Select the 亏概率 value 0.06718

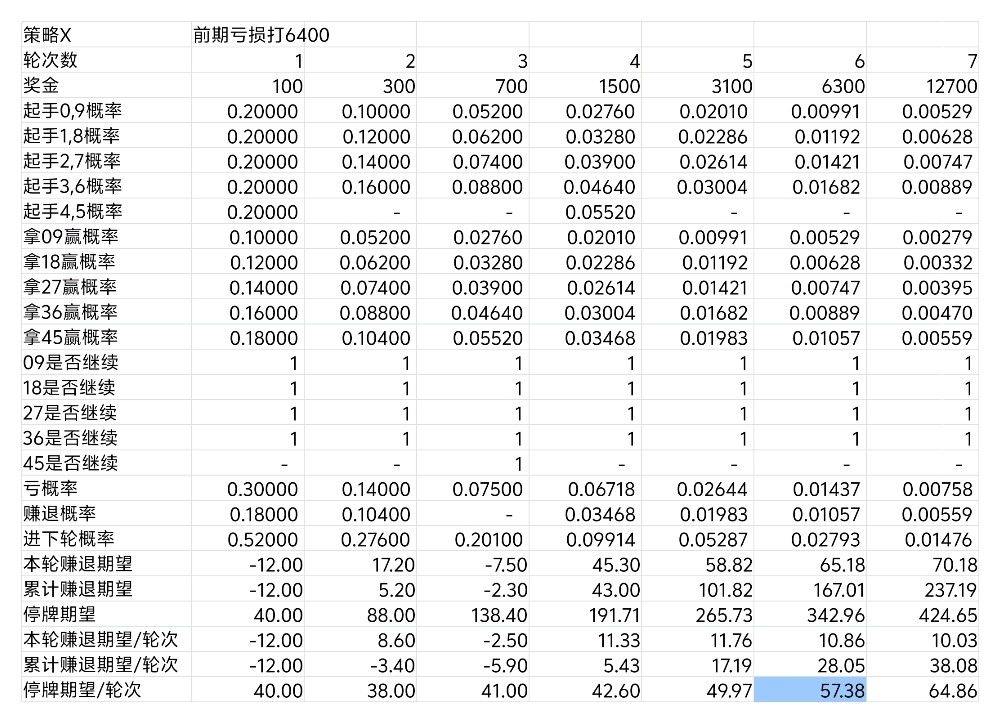[x=601, y=489]
